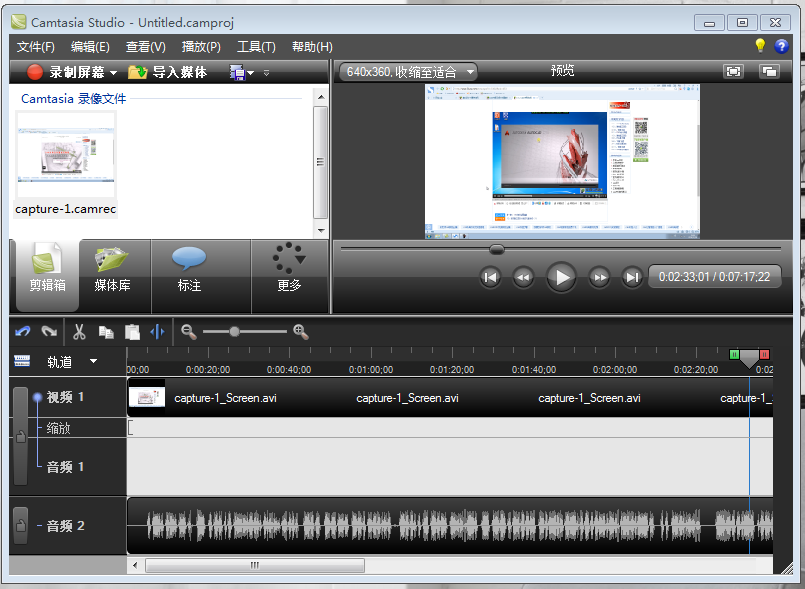This screenshot has width=805, height=589.
Task: Click the red Record the screen button
Action: pos(35,72)
